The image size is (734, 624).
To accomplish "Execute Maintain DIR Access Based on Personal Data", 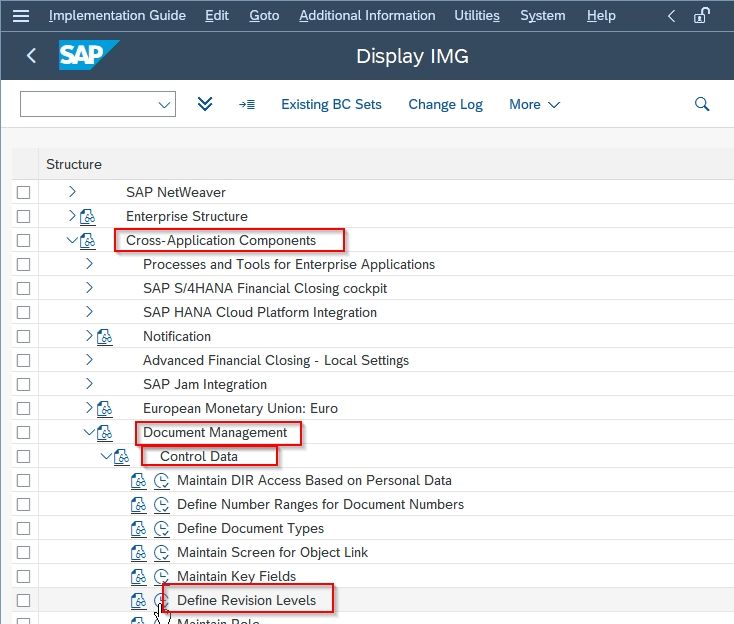I will (x=161, y=481).
